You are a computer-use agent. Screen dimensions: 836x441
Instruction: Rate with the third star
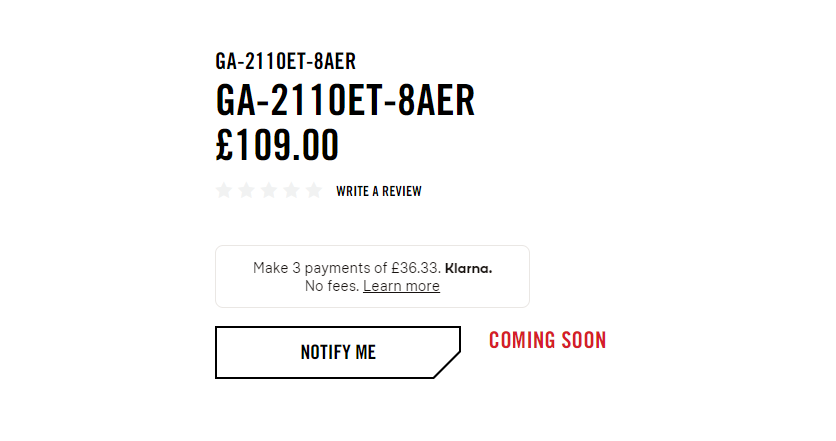[x=269, y=190]
